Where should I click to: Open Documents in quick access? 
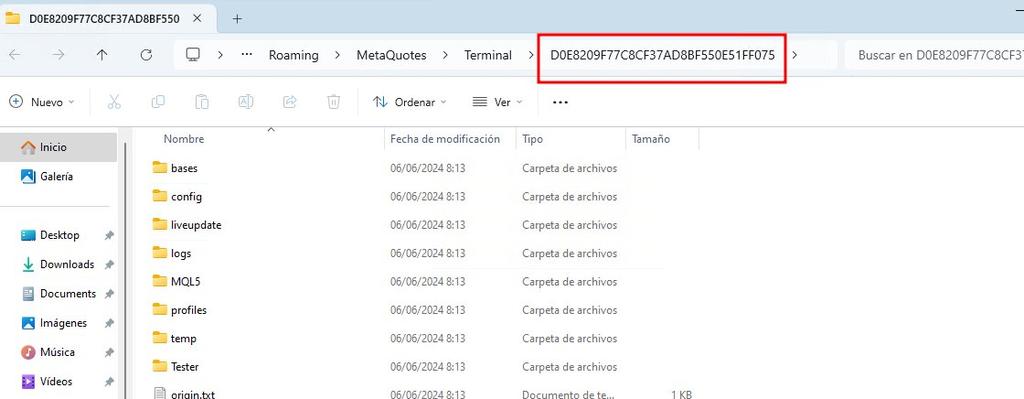pyautogui.click(x=68, y=294)
